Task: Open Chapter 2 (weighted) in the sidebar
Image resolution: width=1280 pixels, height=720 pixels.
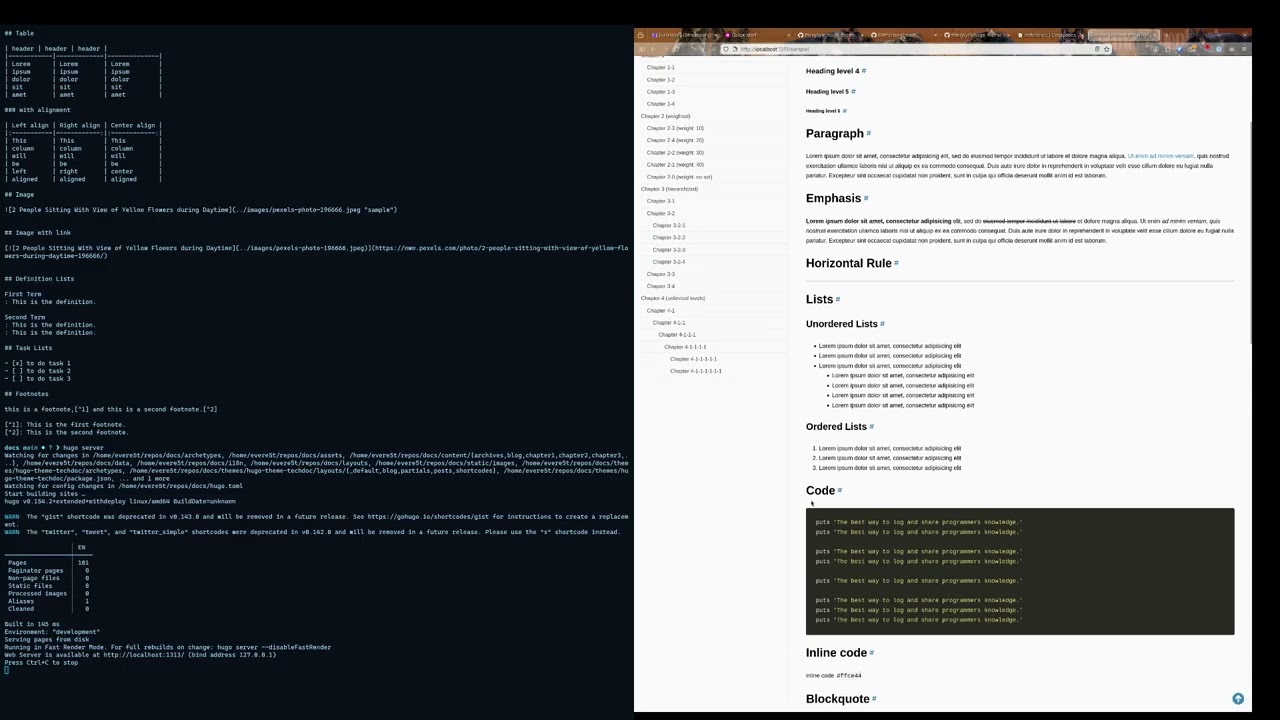Action: (665, 116)
